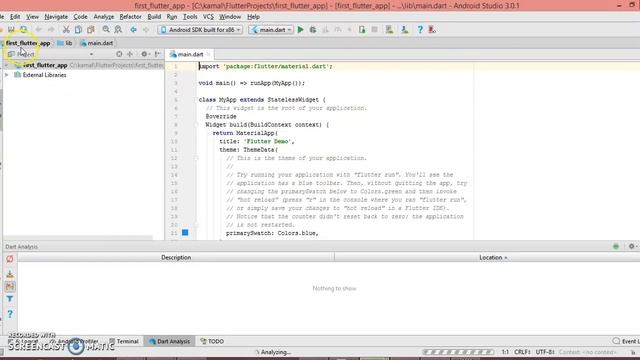Viewport: 640px width, 360px height.
Task: Open the Terminal tool window tab
Action: click(124, 341)
